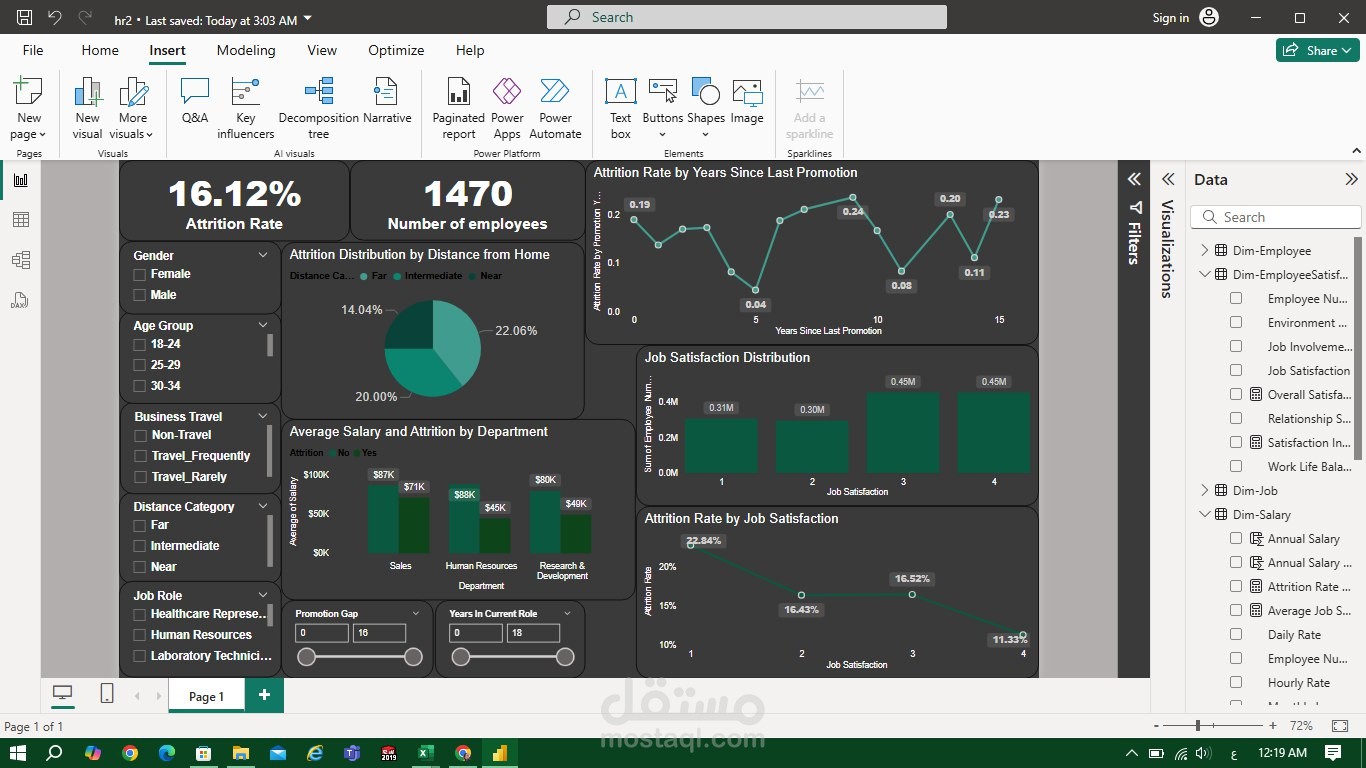Image resolution: width=1366 pixels, height=768 pixels.
Task: Open the Help ribbon tab
Action: point(470,50)
